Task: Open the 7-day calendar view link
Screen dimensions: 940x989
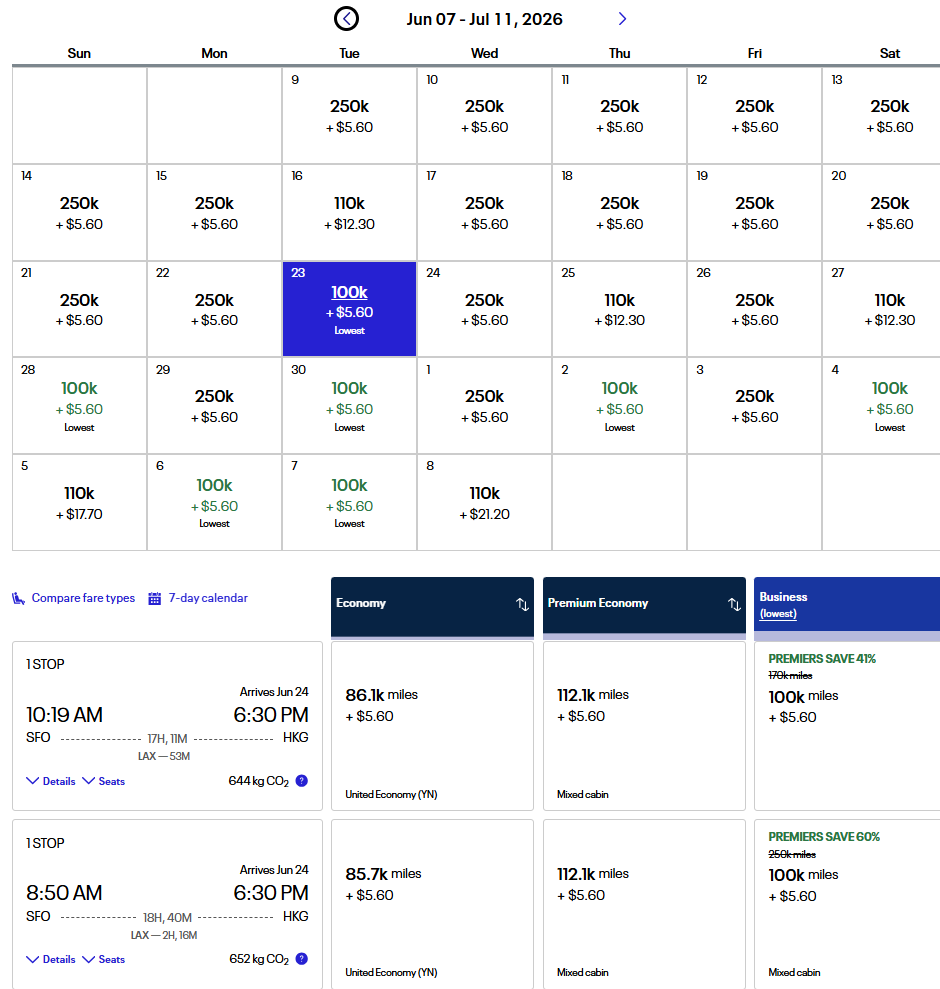Action: (x=208, y=598)
